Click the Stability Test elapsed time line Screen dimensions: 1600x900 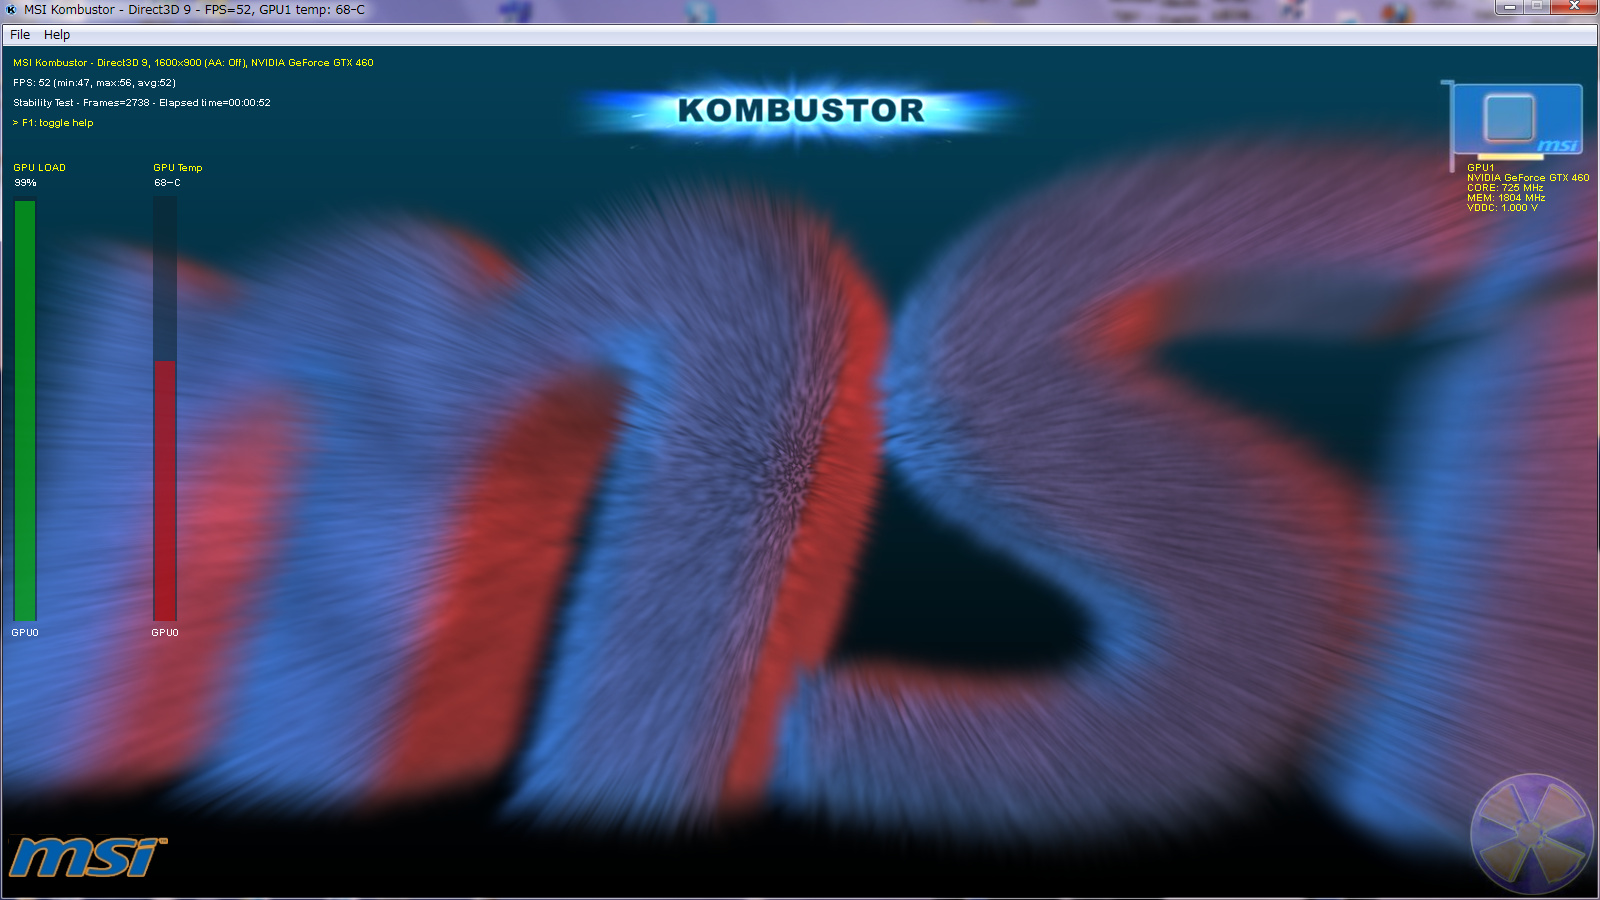(x=141, y=103)
